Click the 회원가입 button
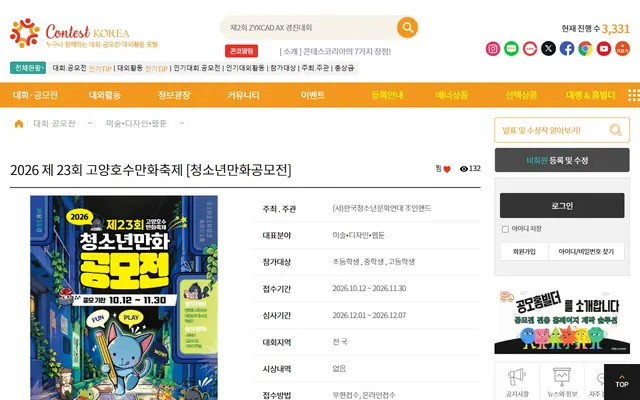The height and width of the screenshot is (400, 640). coord(524,252)
